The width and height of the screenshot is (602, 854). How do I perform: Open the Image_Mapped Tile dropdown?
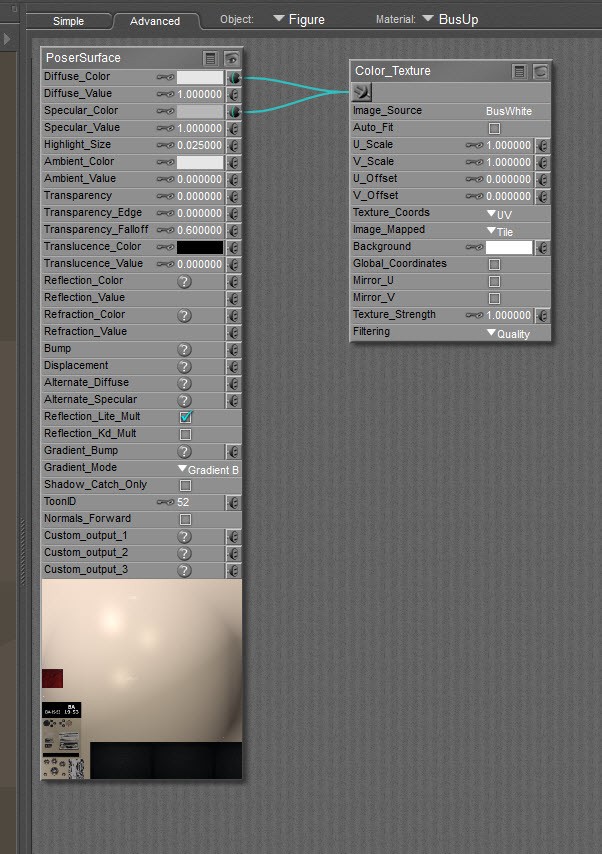coord(500,231)
